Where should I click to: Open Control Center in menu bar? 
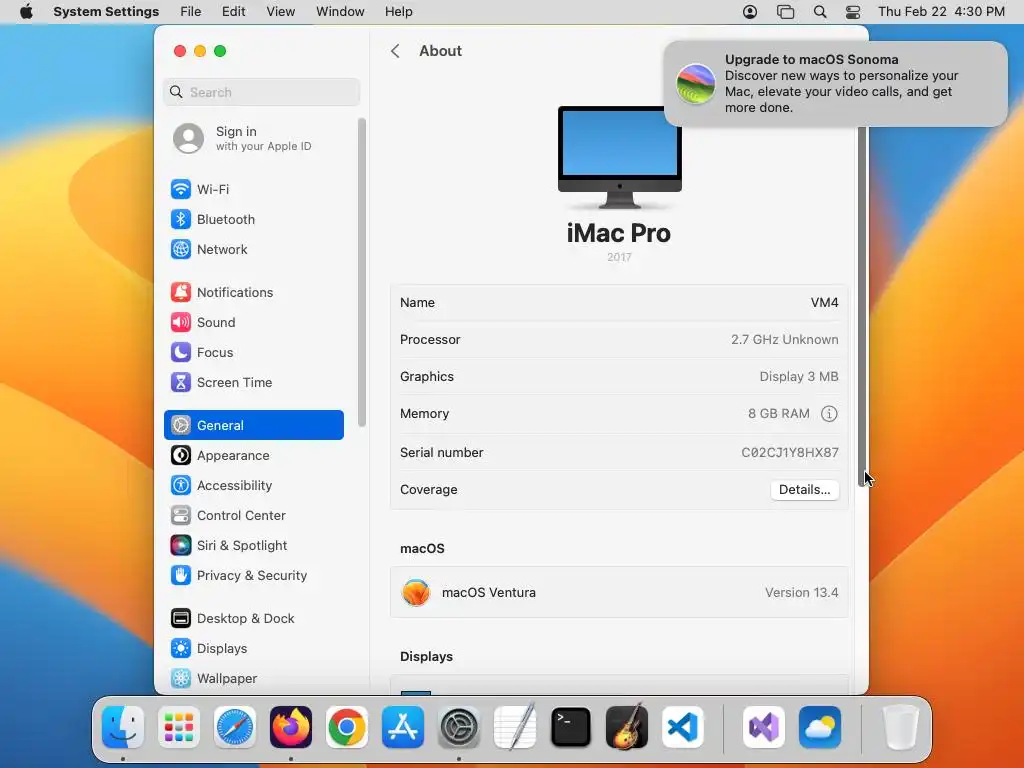coord(853,12)
